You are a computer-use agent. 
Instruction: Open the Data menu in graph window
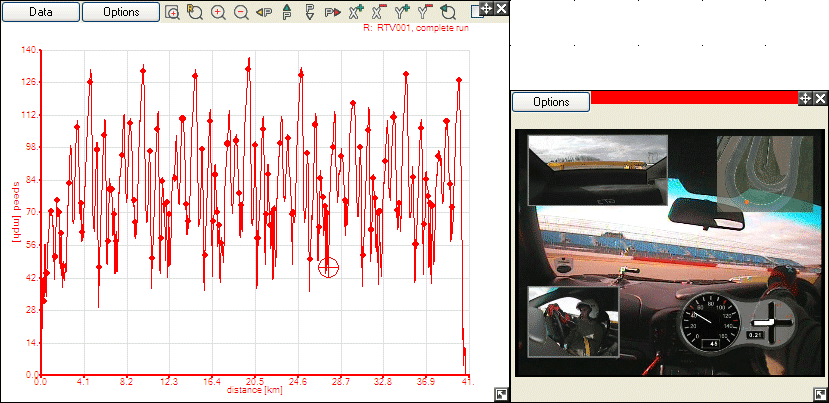coord(40,12)
